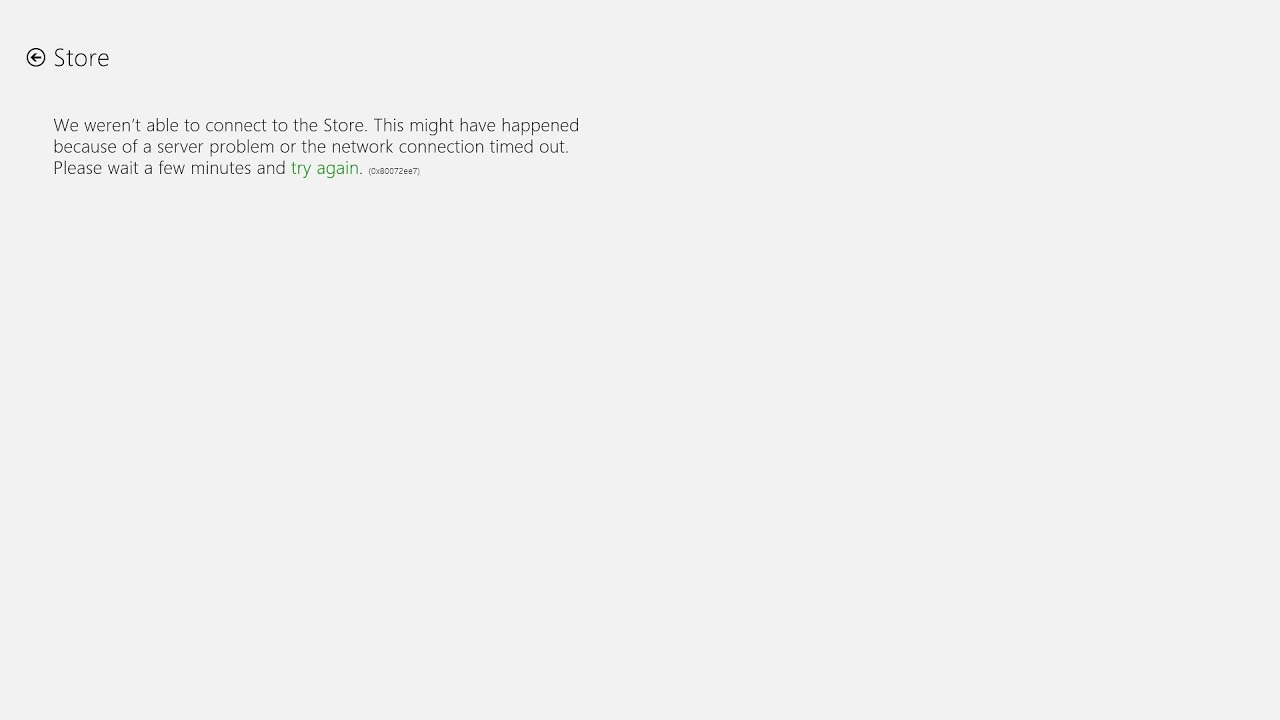The image size is (1280, 720).
Task: Click the line 'We weren't able to connect'
Action: point(316,125)
